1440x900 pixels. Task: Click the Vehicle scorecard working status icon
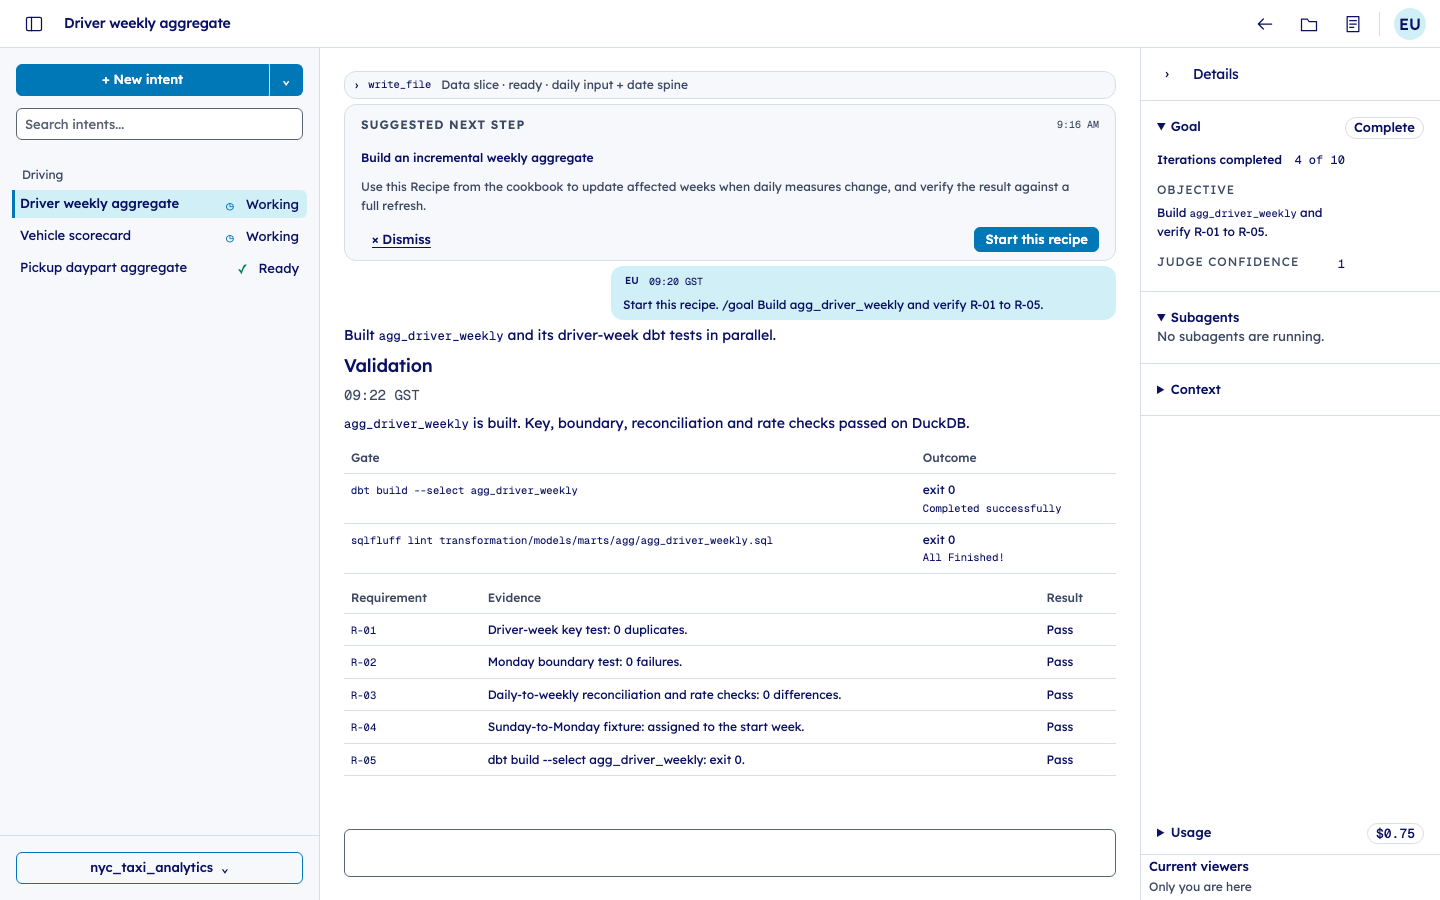230,238
